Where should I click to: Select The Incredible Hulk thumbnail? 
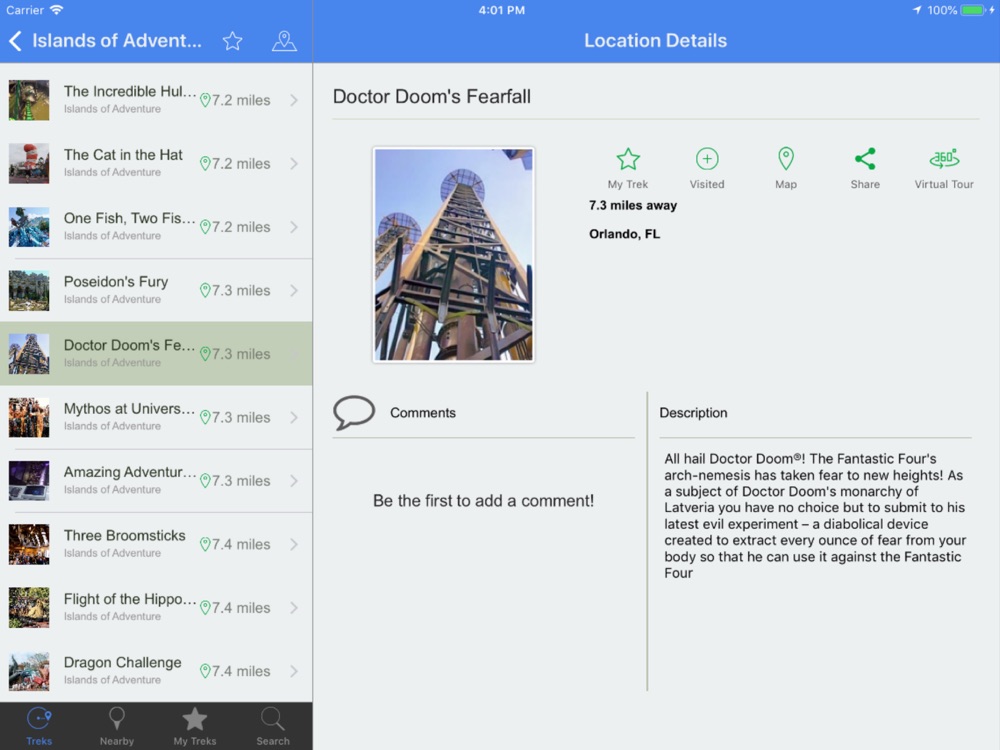coord(29,100)
